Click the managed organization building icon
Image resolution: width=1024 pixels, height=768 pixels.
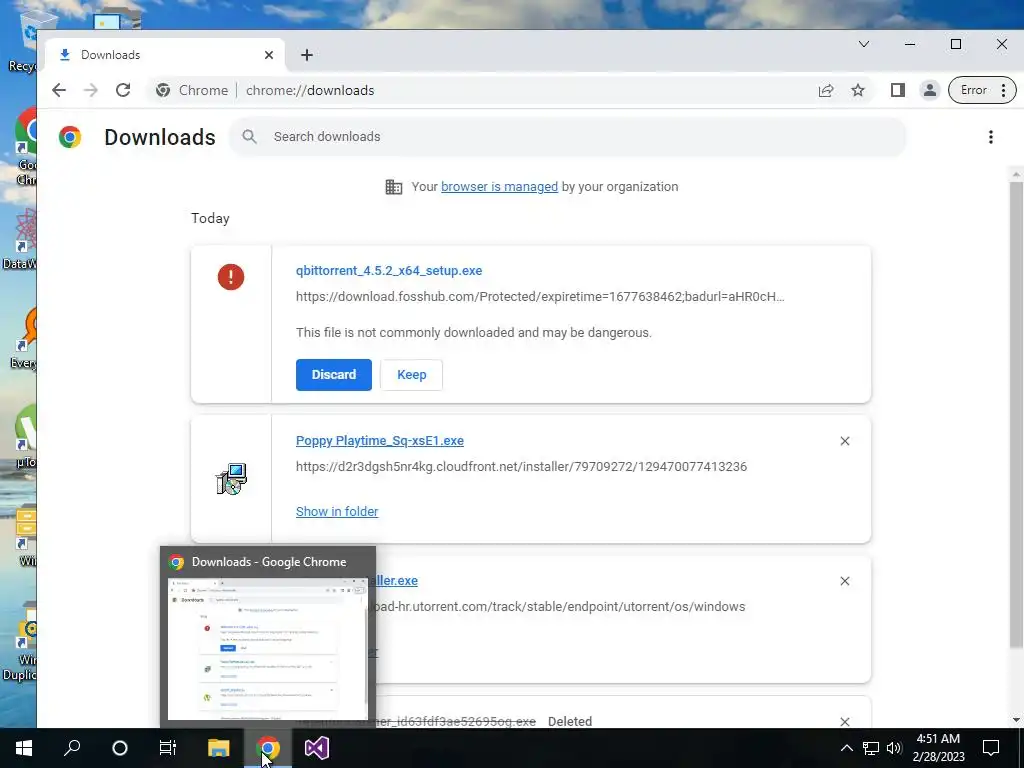point(394,187)
